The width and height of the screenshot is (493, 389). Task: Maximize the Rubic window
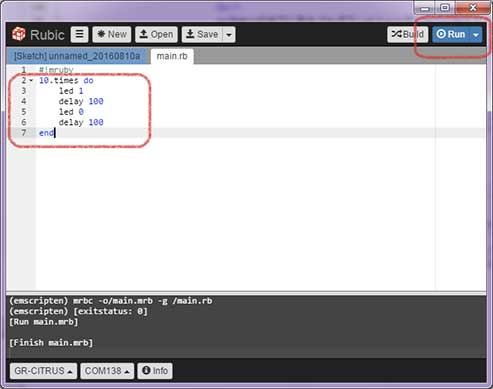tap(445, 7)
